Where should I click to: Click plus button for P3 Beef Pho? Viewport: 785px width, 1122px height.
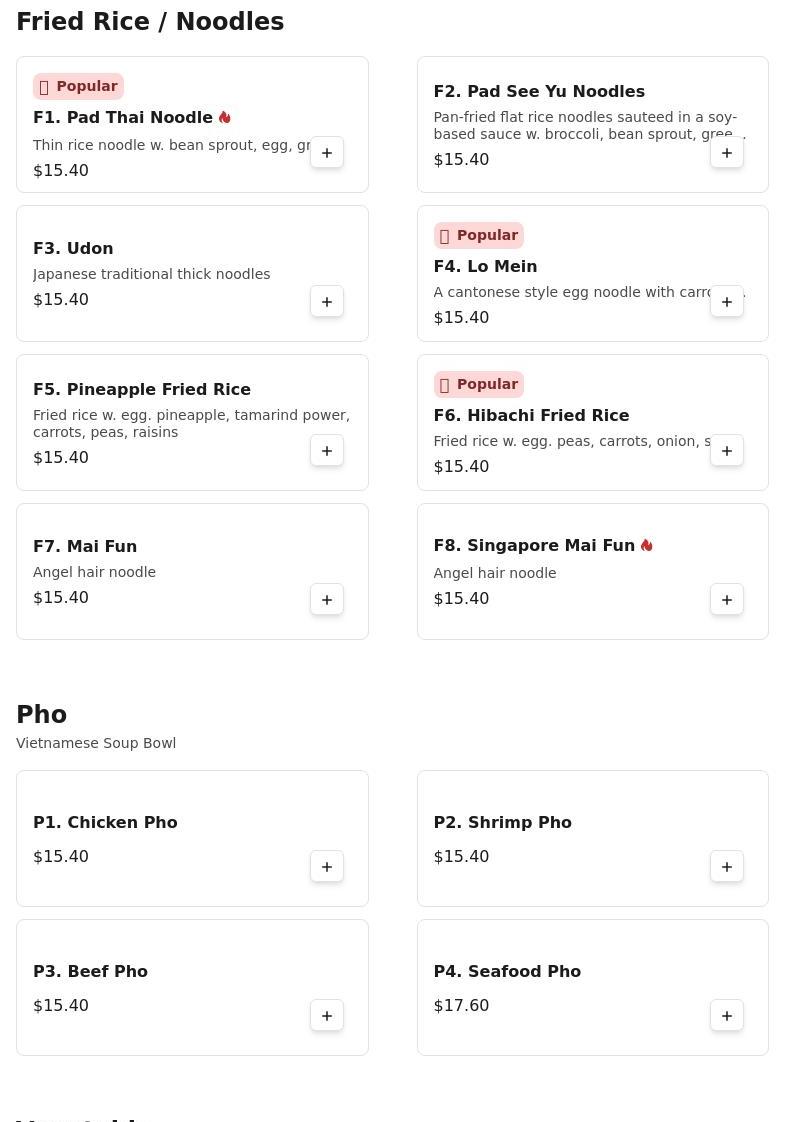[x=327, y=1016]
